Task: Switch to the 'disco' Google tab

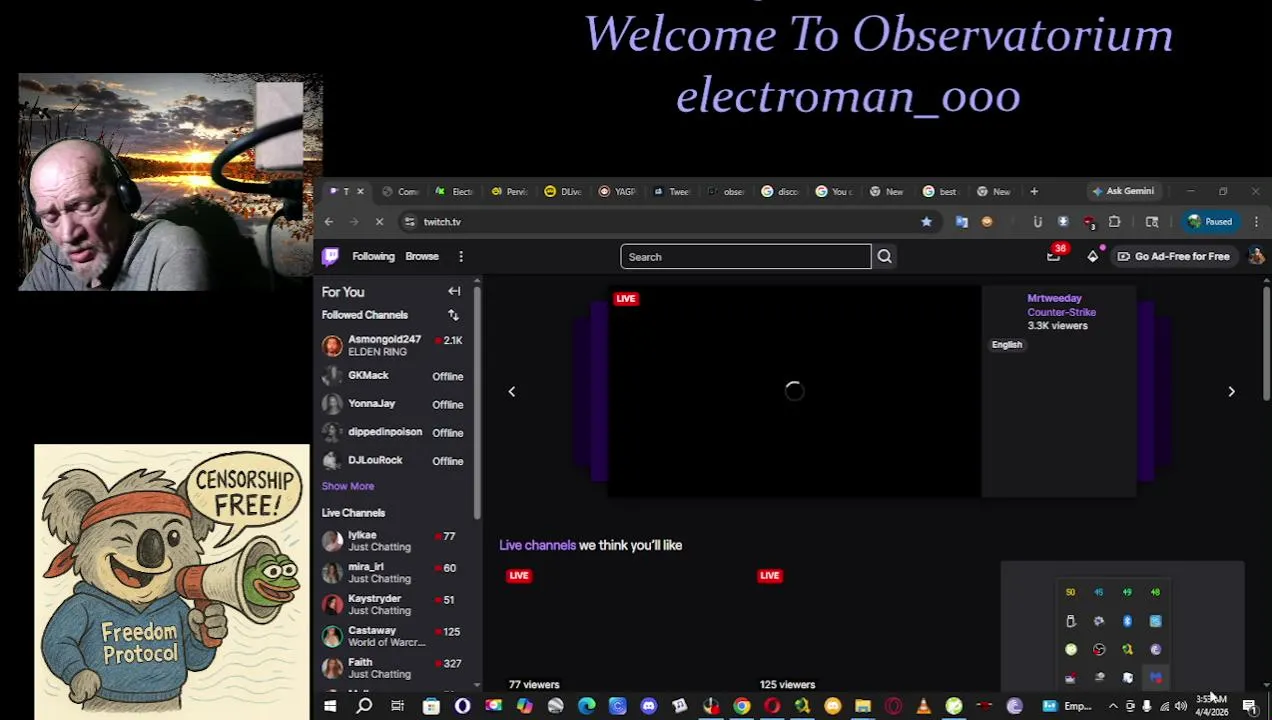Action: click(779, 191)
